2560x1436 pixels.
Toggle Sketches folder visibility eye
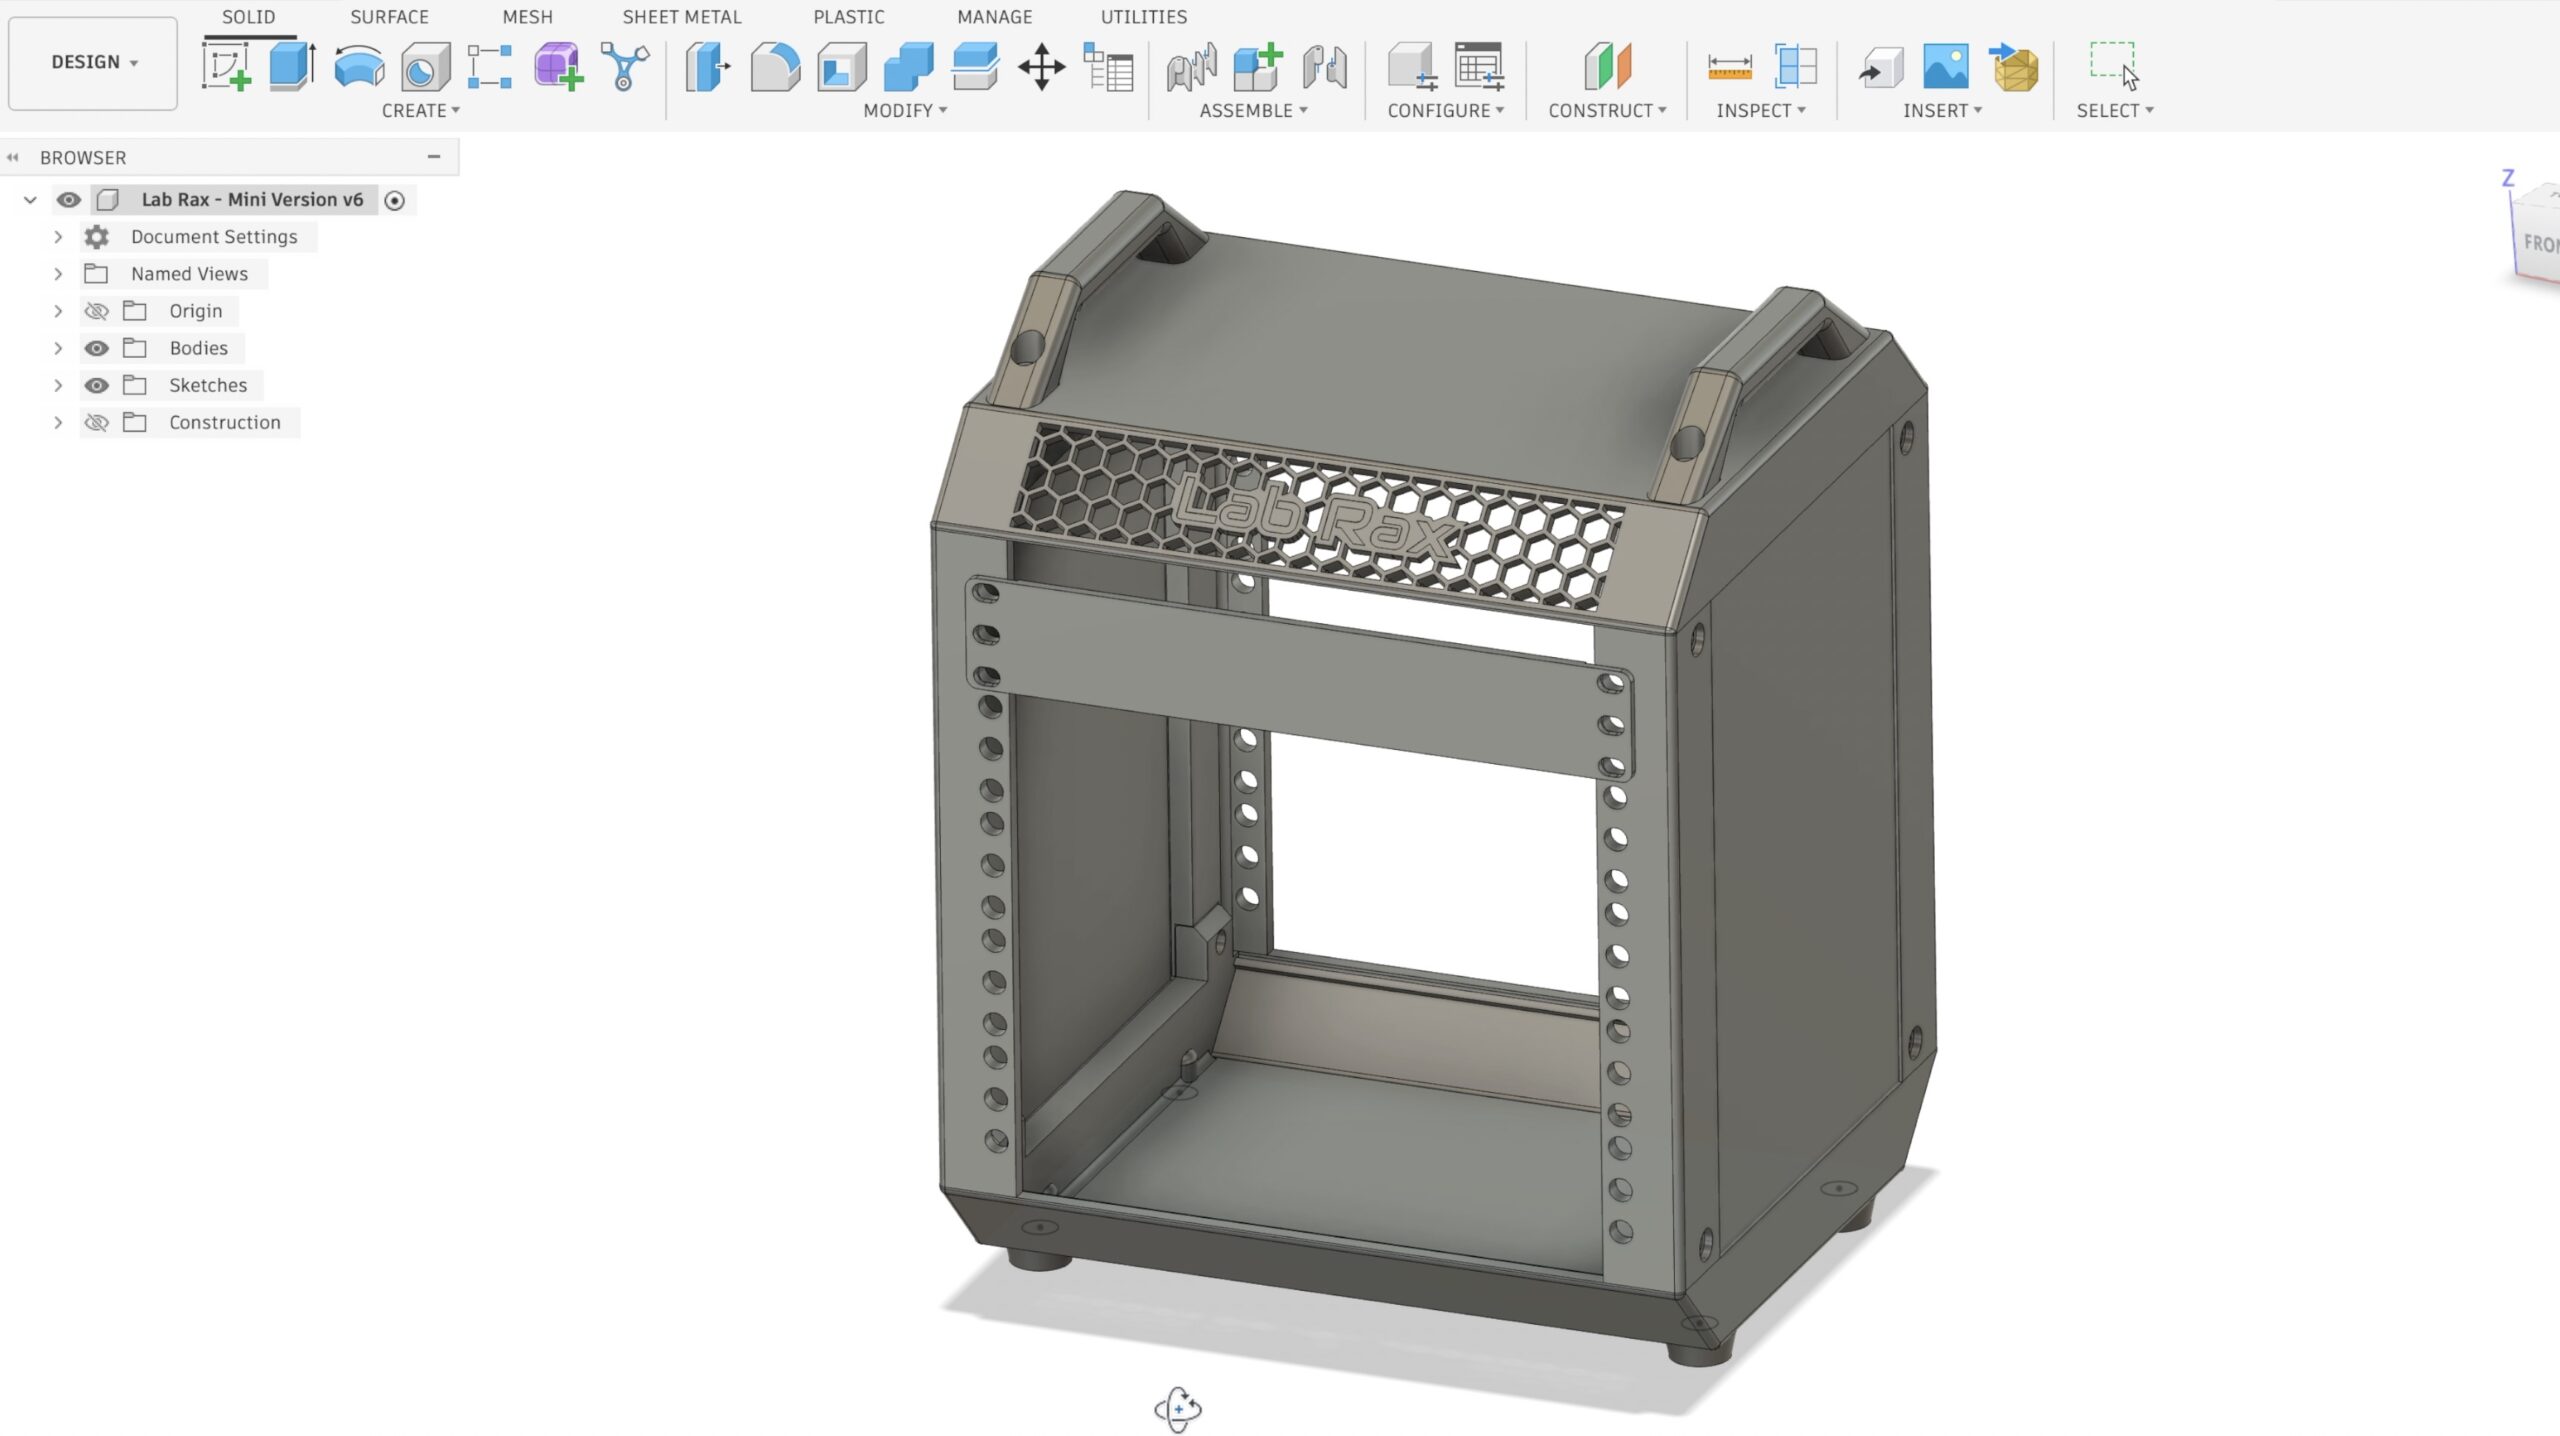point(96,385)
